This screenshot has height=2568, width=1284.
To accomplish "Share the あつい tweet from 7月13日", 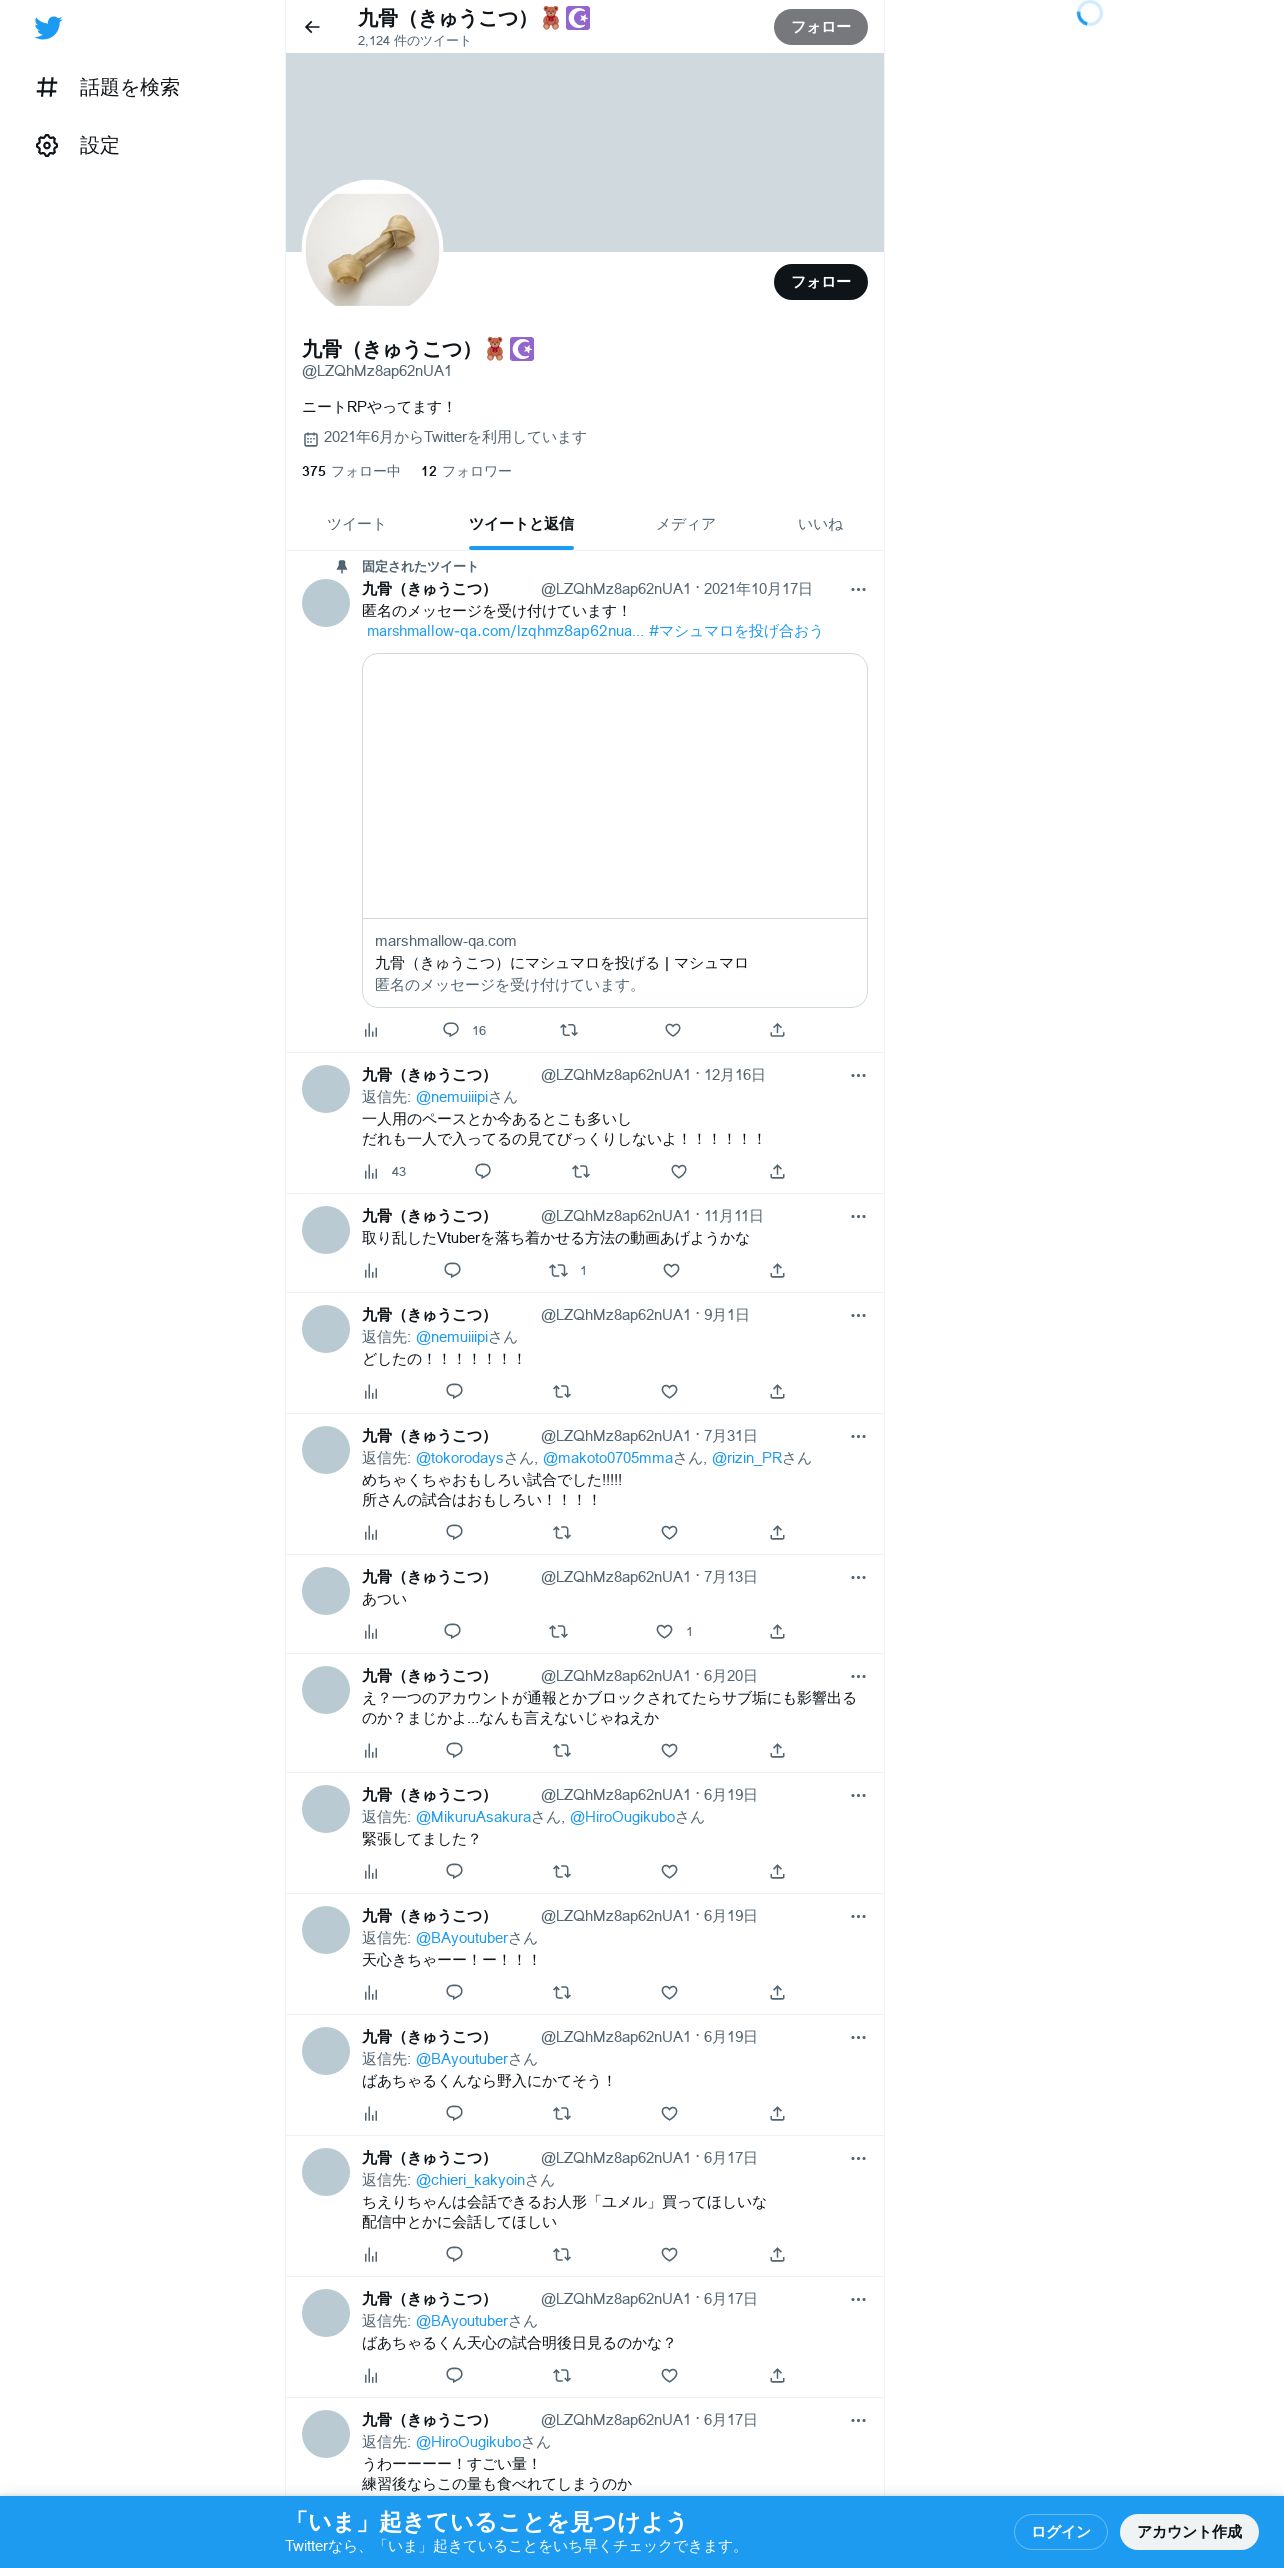I will (x=777, y=1632).
